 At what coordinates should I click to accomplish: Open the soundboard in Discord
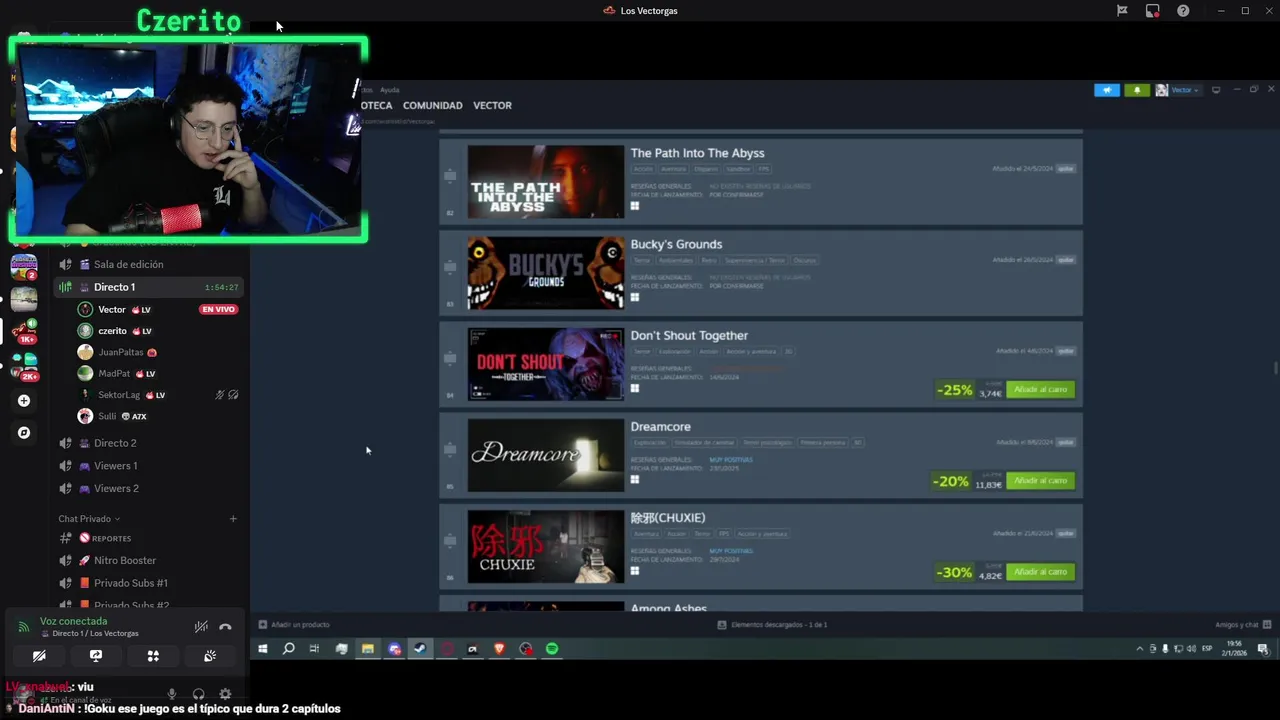(x=210, y=656)
